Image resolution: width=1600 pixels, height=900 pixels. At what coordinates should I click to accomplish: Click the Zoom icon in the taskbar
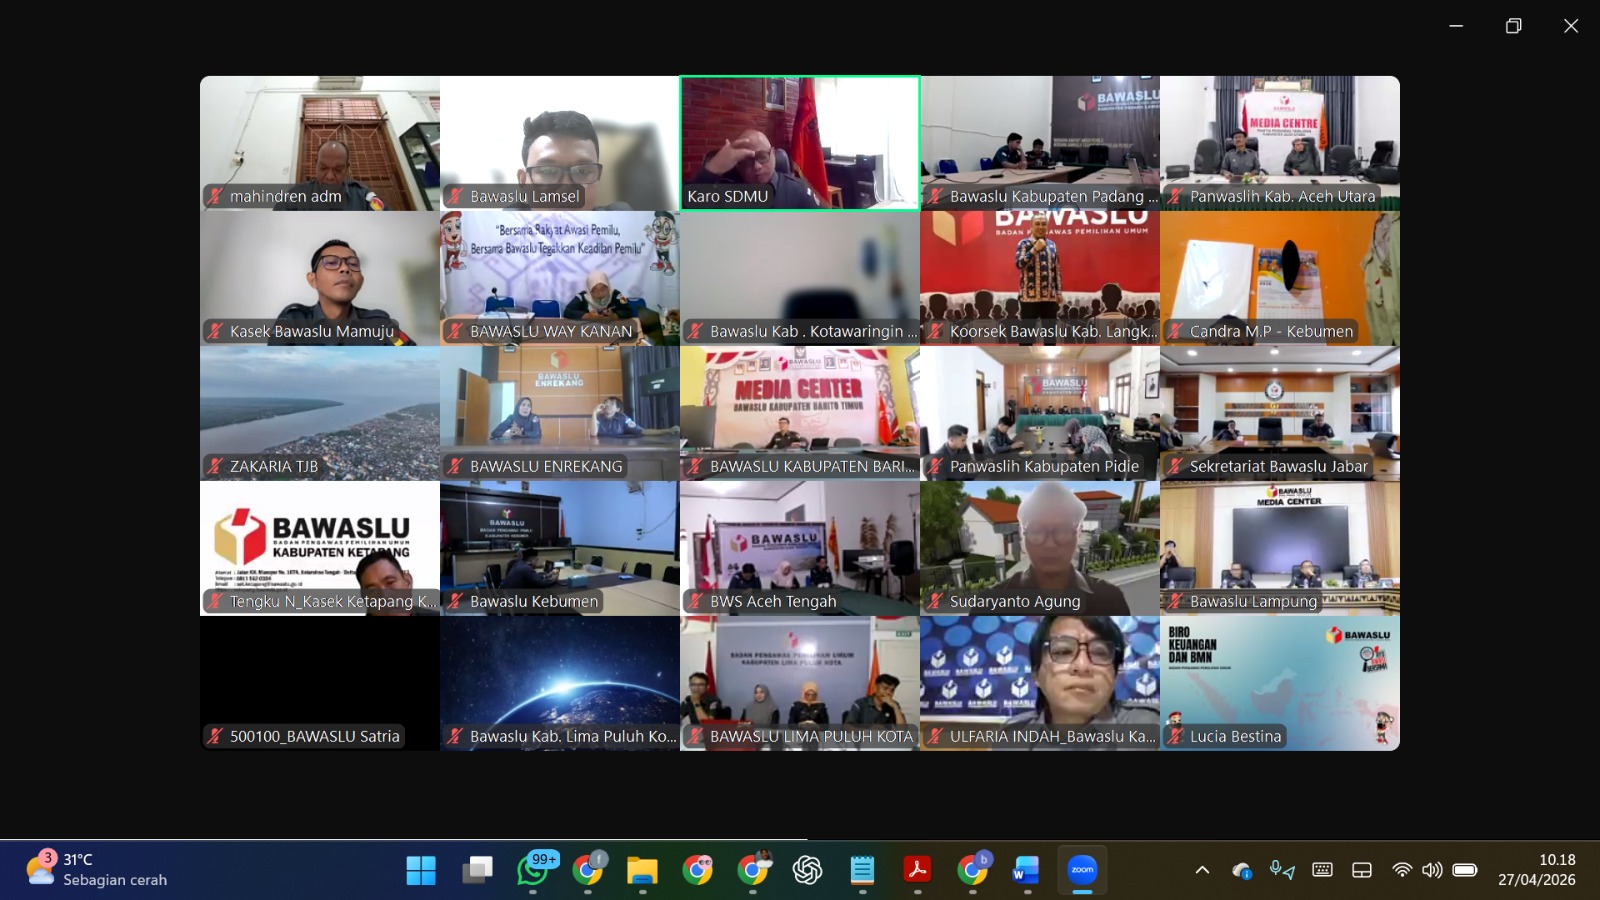tap(1082, 870)
